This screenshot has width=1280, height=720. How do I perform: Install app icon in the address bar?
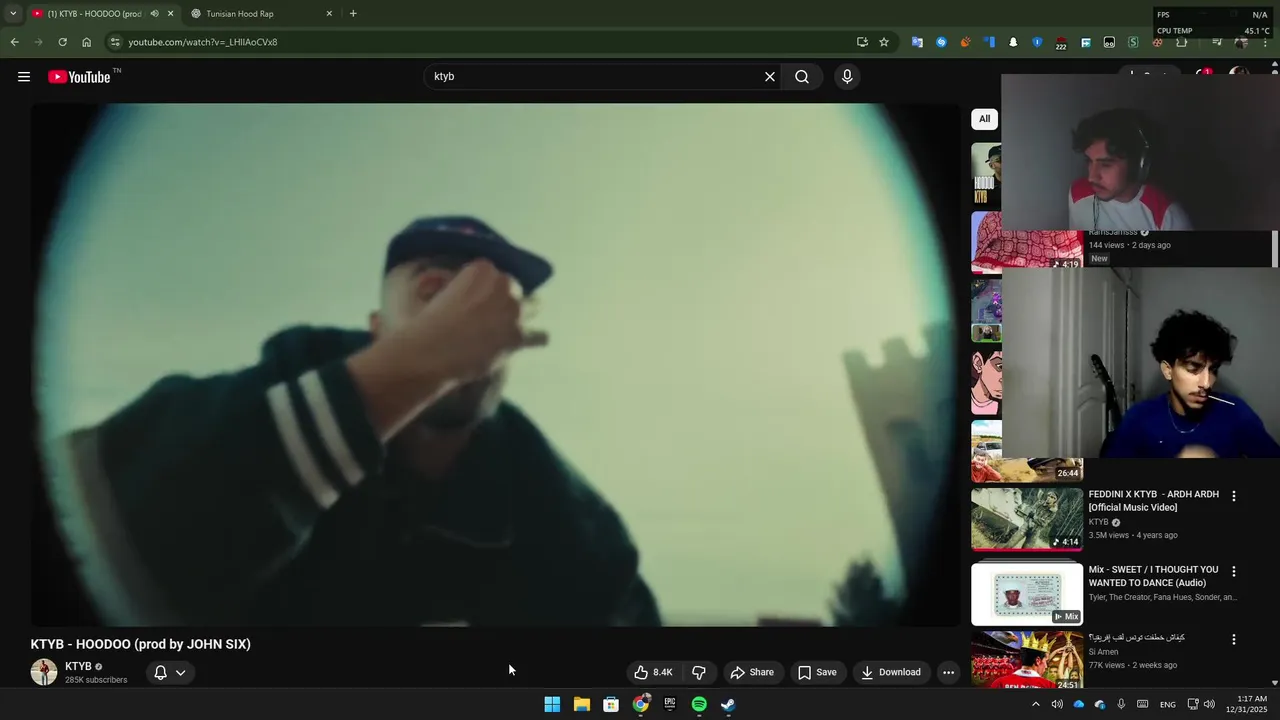(x=862, y=42)
